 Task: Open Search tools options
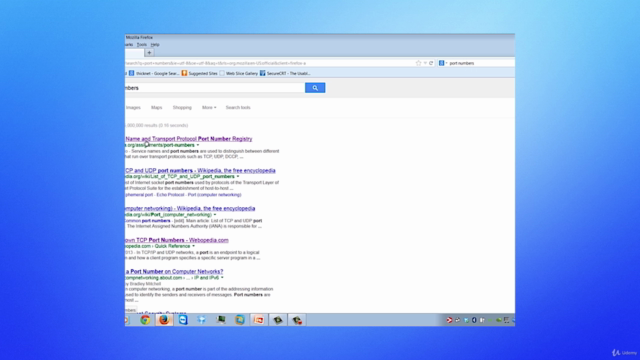(238, 107)
